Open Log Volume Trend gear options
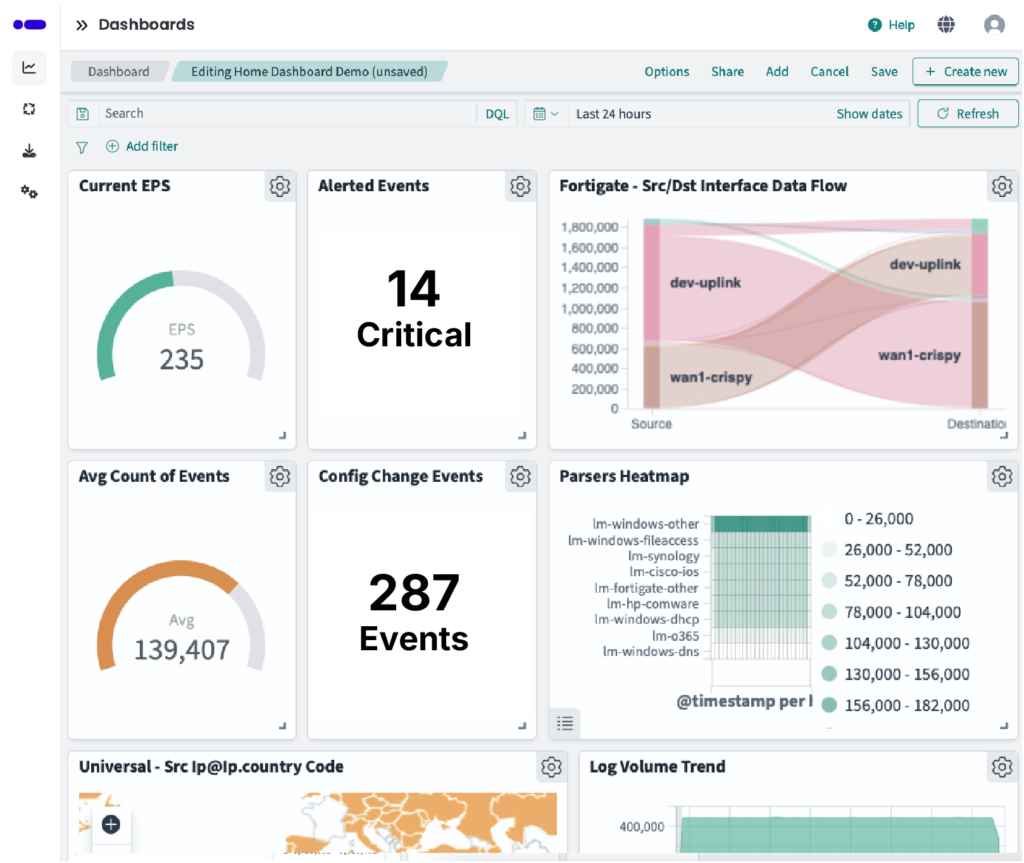The height and width of the screenshot is (863, 1024). tap(1002, 767)
